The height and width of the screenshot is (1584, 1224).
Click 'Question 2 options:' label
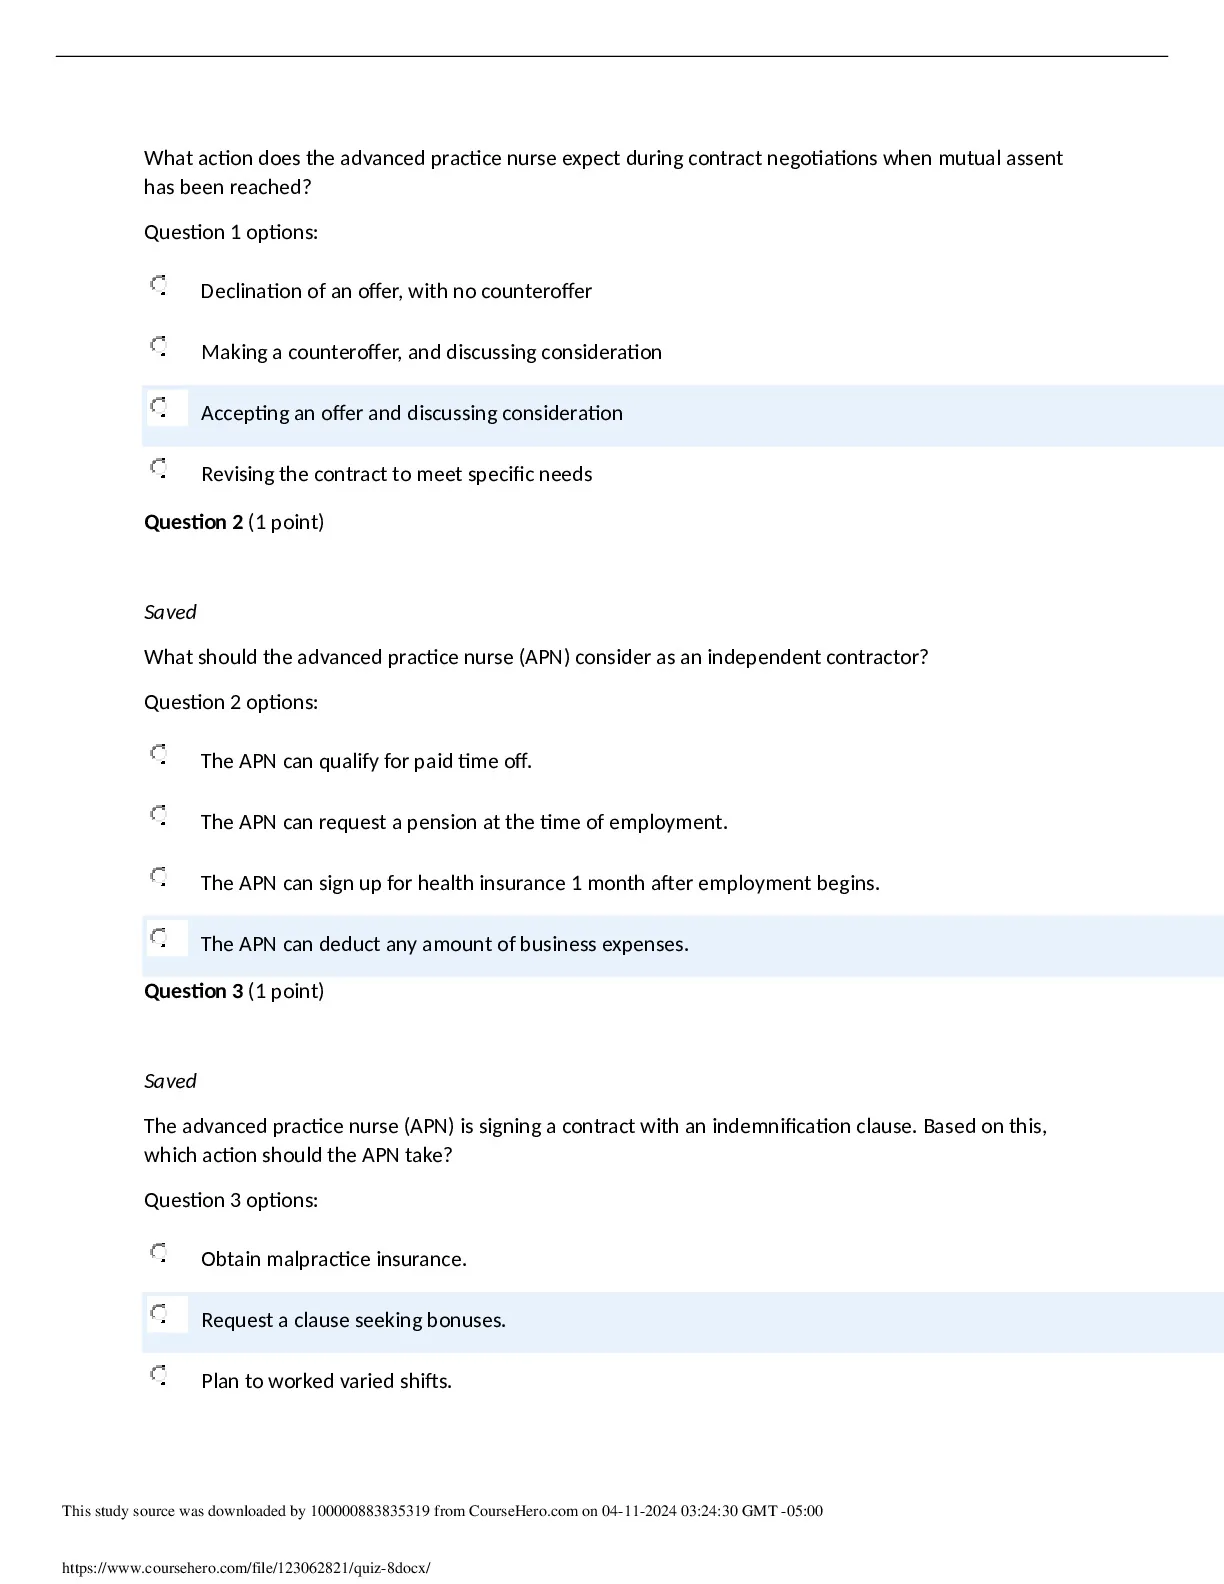coord(231,702)
